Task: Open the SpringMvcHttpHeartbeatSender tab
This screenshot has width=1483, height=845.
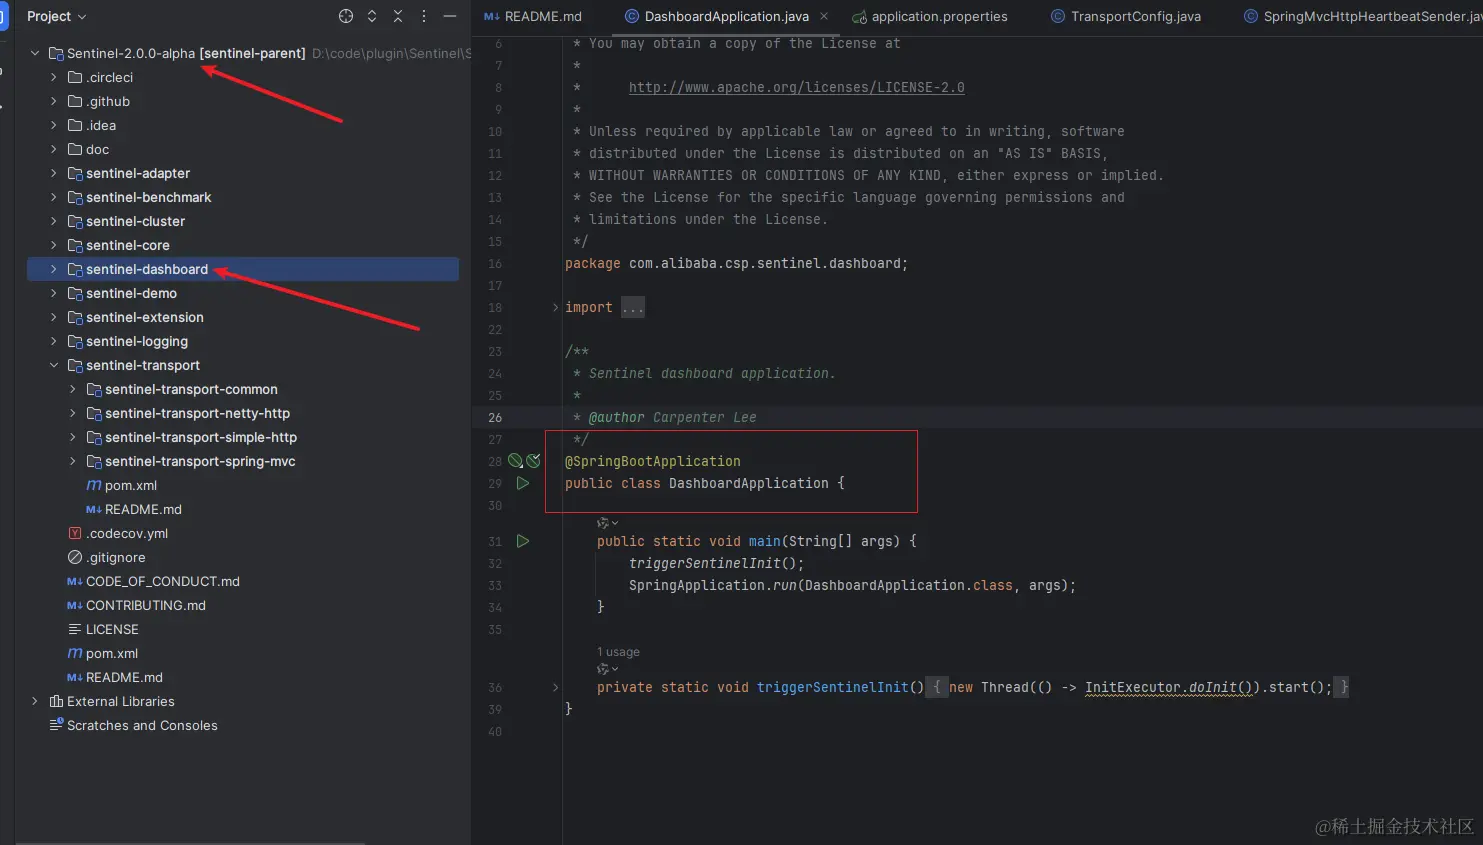Action: pos(1363,16)
